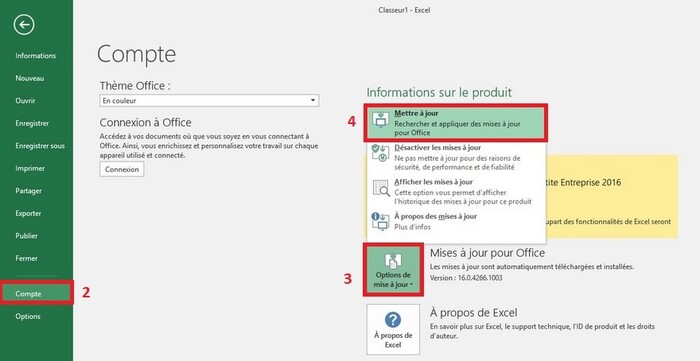Choose Mettre à jour menu entry

456,123
